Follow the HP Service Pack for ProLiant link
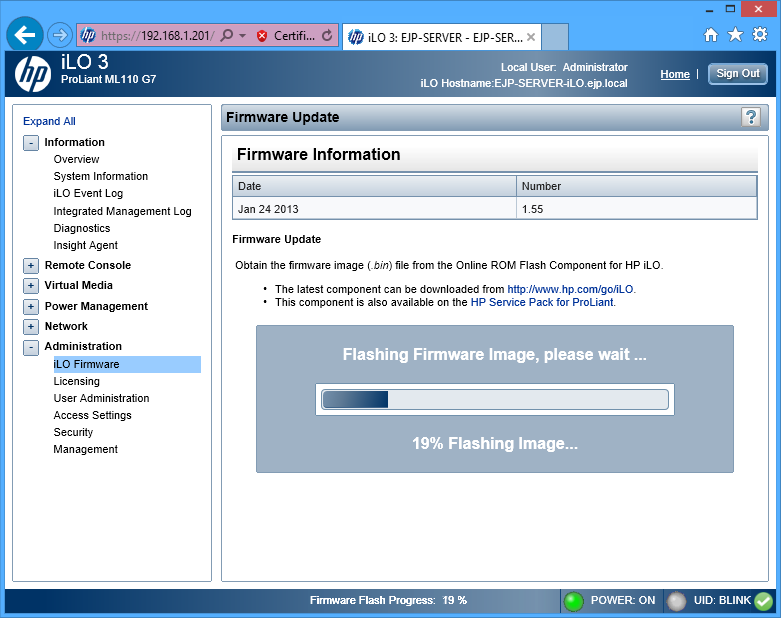 542,302
